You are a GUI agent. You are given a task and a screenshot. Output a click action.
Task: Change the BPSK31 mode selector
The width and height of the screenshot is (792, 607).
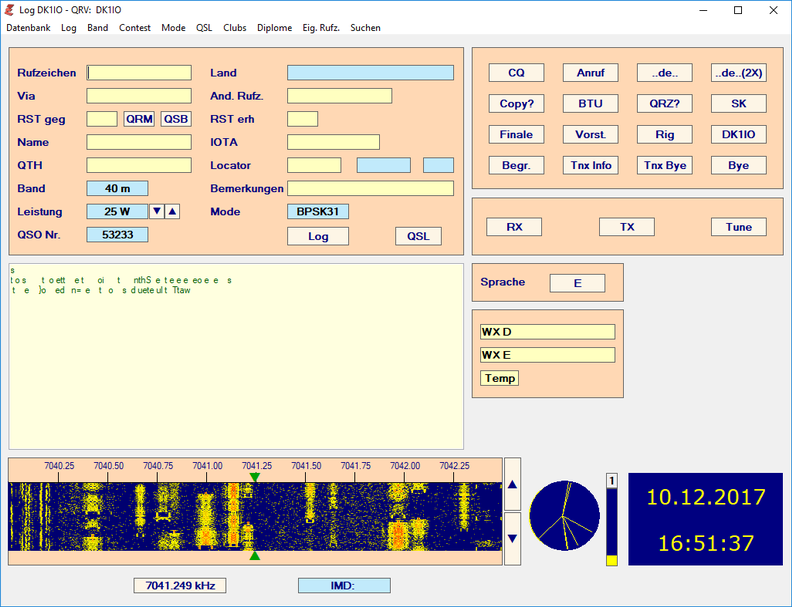(x=318, y=211)
